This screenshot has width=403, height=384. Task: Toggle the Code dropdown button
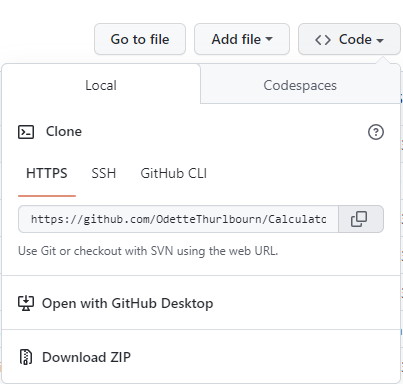(x=349, y=39)
